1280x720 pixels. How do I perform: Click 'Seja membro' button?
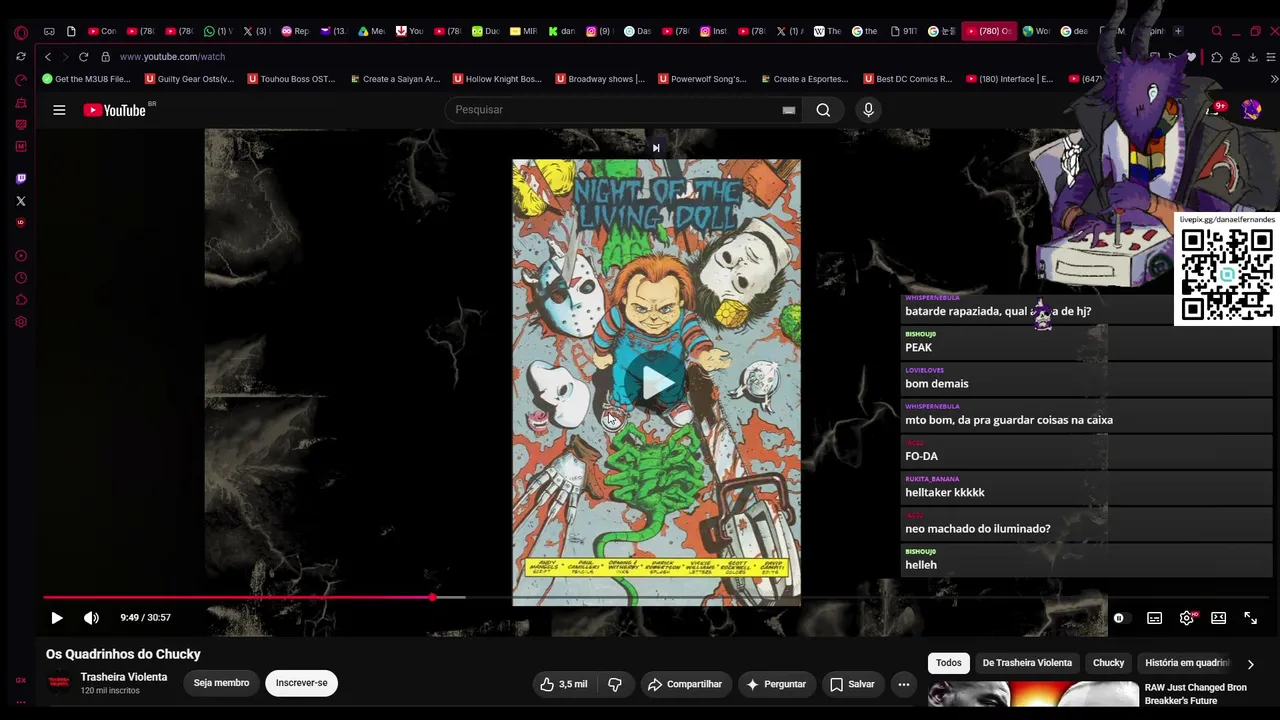click(221, 683)
